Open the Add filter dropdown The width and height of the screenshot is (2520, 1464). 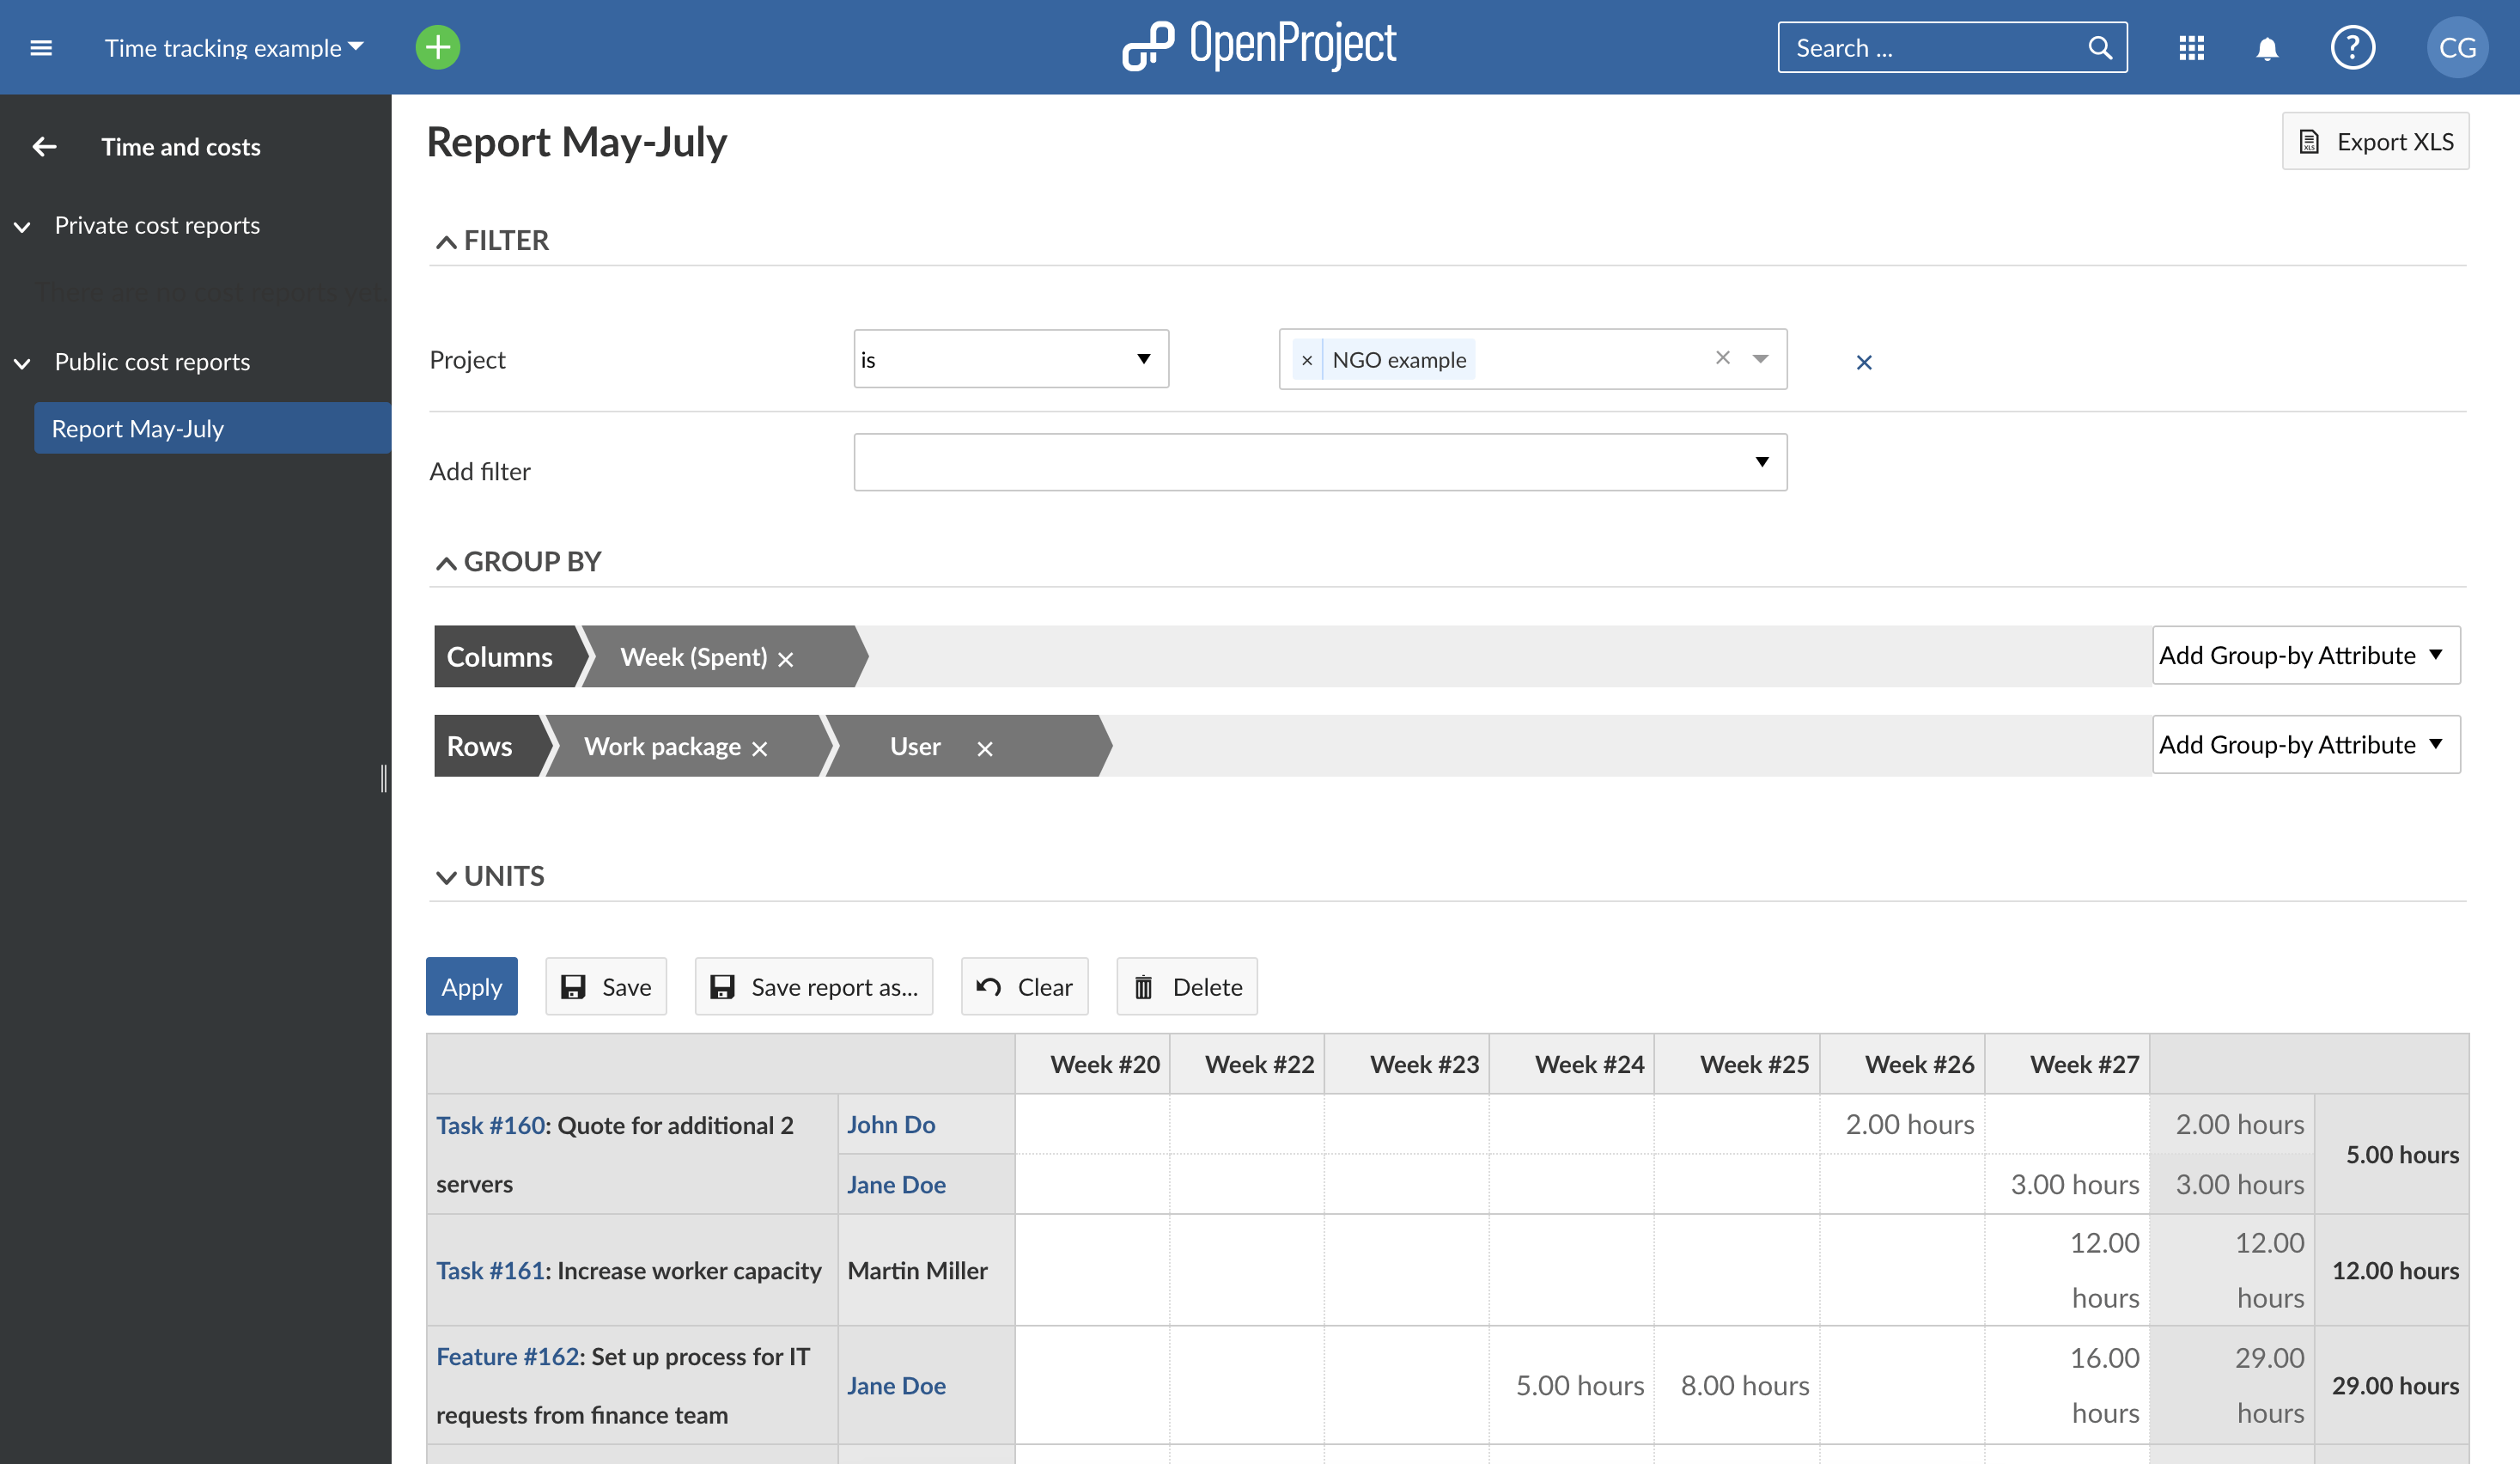1320,461
